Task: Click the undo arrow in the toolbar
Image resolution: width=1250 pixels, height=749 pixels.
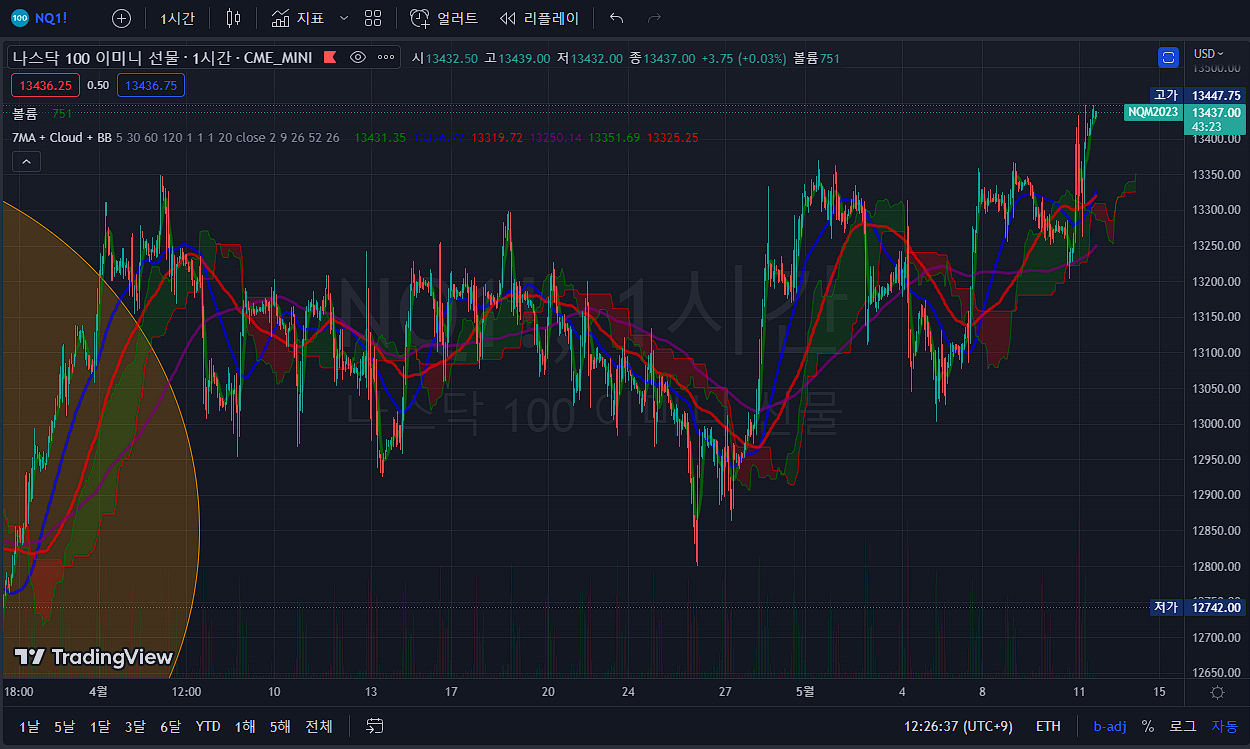Action: point(617,18)
